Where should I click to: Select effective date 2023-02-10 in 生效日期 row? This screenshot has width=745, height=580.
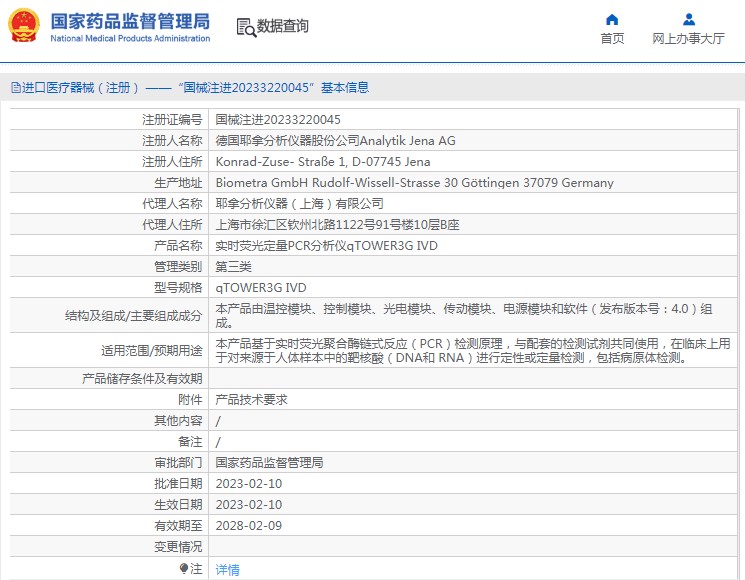coord(249,504)
